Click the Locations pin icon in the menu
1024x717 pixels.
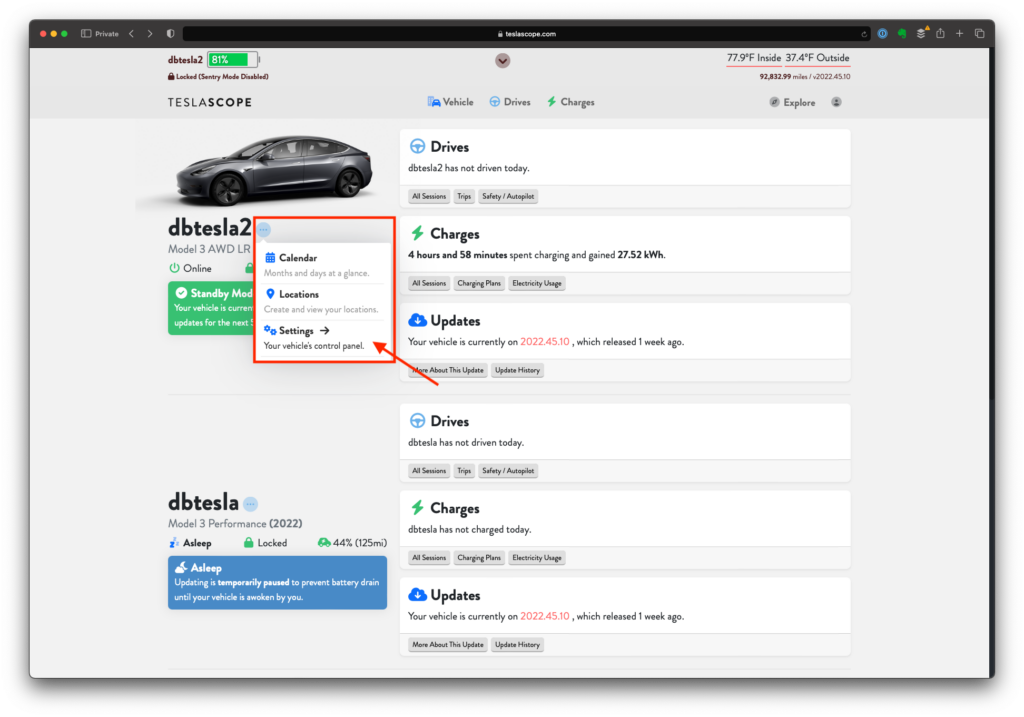270,294
